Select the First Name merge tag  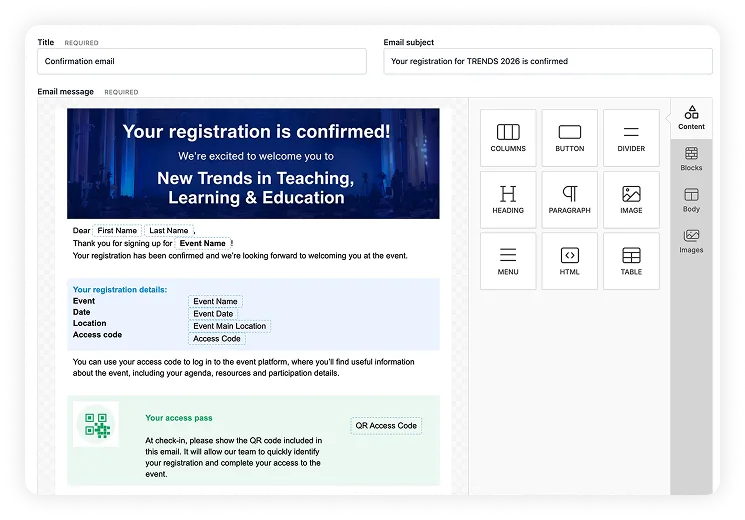(117, 231)
